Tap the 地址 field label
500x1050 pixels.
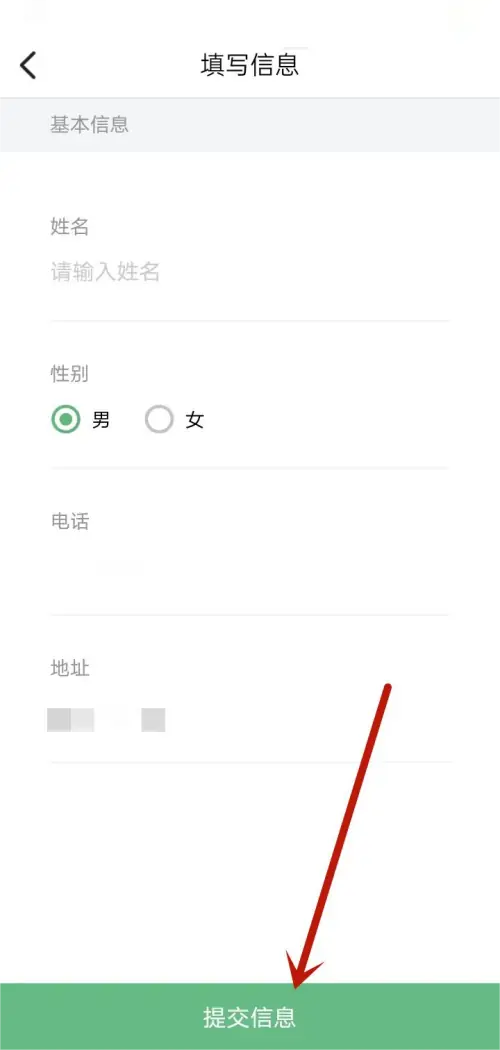[x=70, y=668]
